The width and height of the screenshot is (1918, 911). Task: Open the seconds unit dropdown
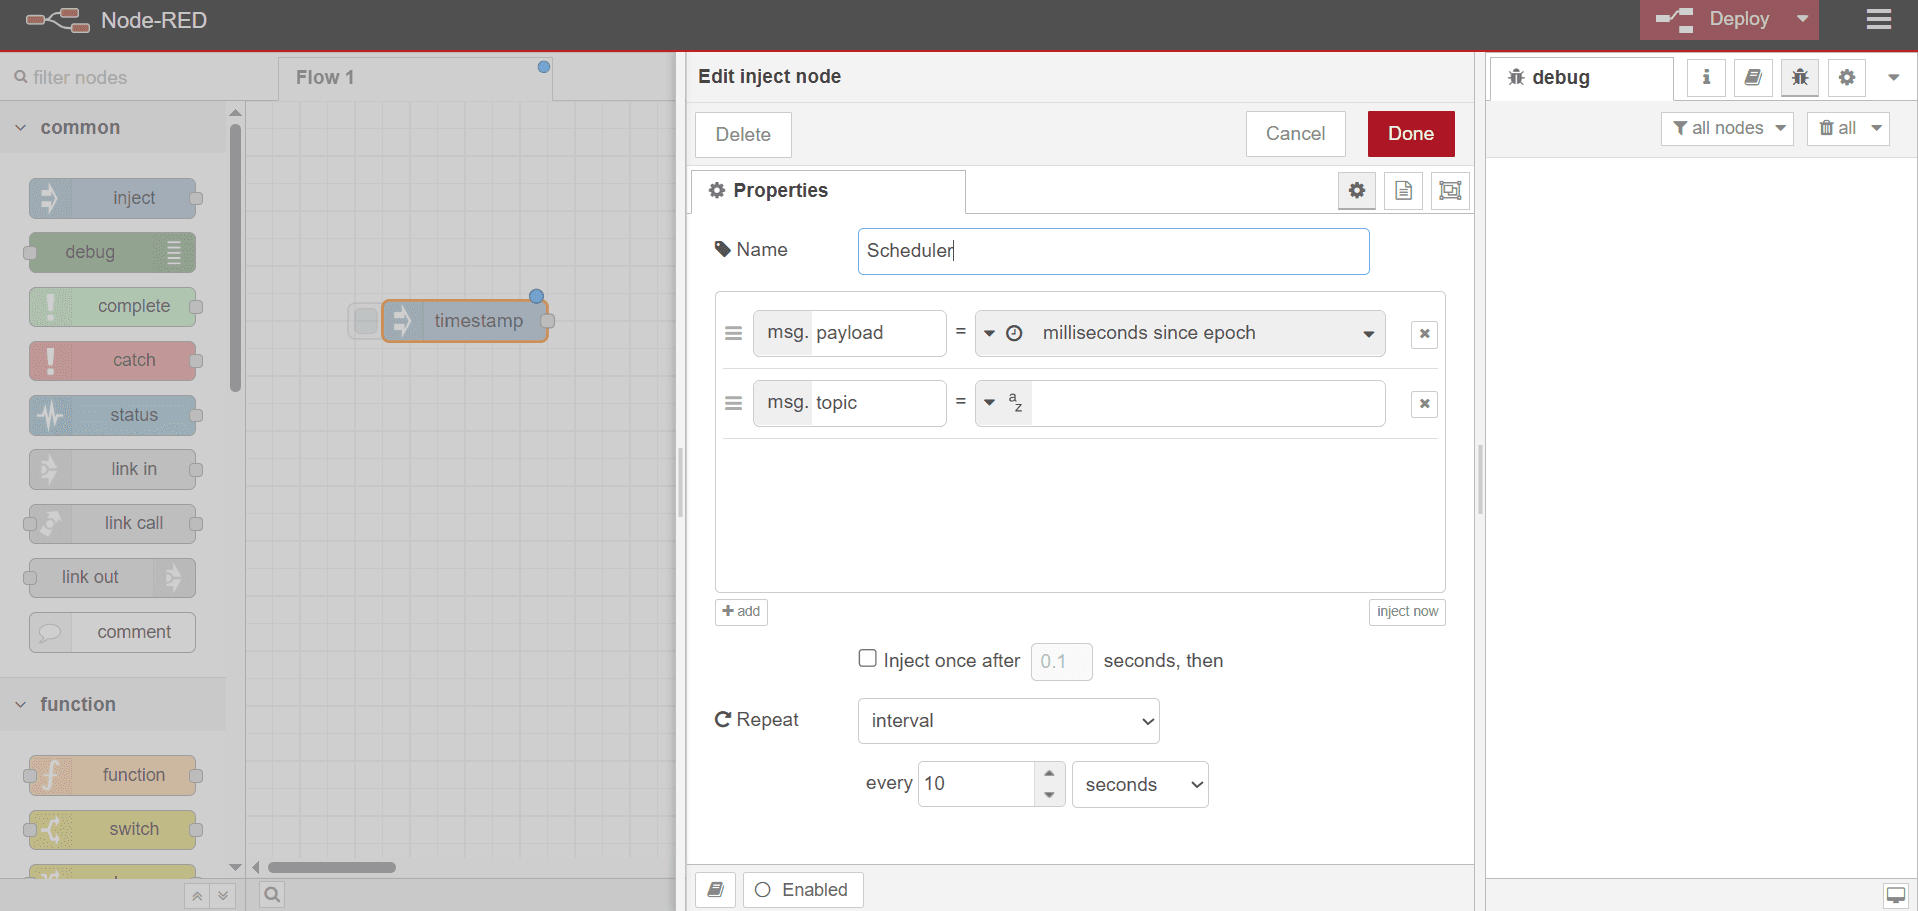tap(1140, 785)
